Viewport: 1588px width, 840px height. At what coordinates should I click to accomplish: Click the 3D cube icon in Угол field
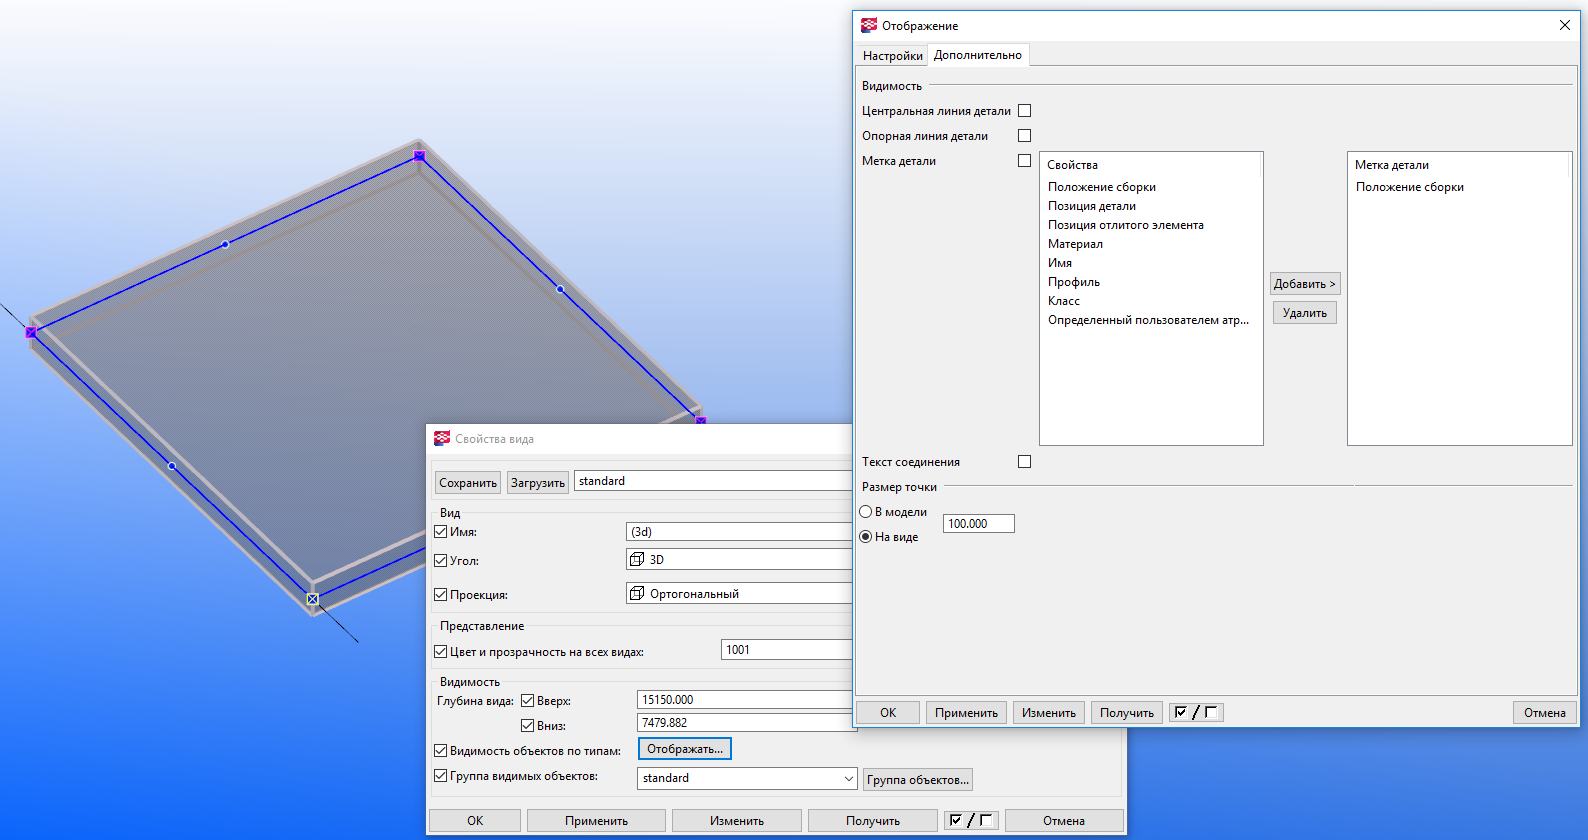637,560
